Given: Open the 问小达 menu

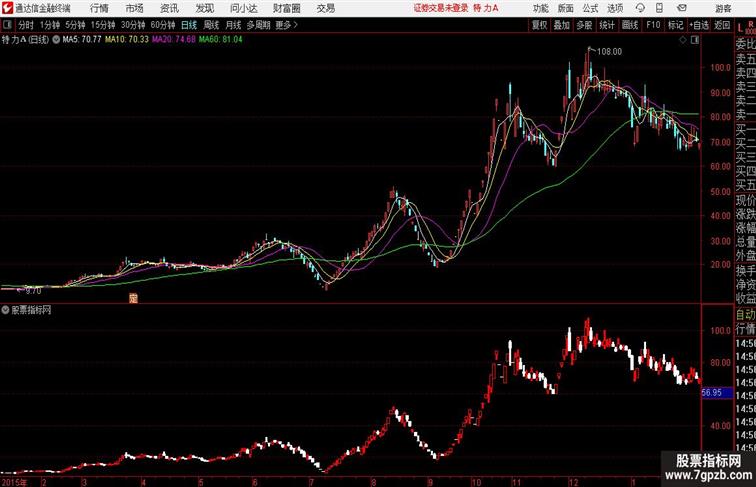Looking at the screenshot, I should tap(243, 8).
